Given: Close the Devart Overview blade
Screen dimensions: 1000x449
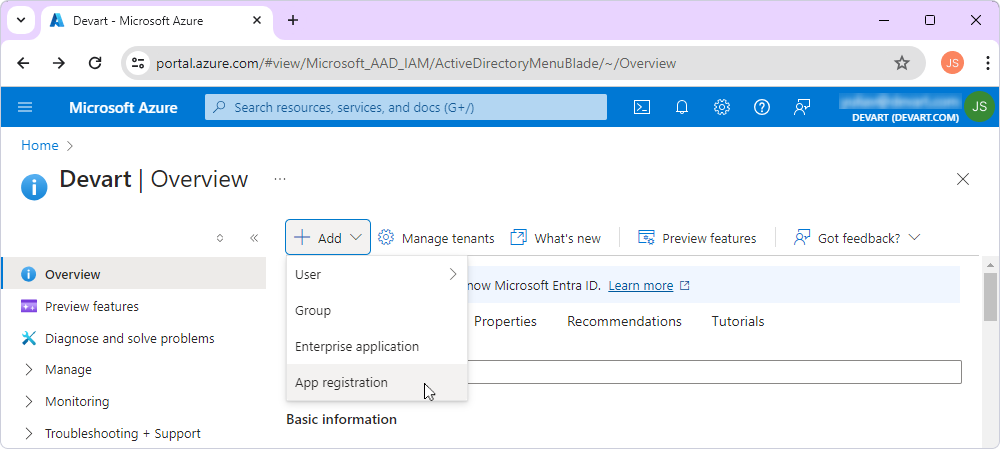Looking at the screenshot, I should [x=963, y=179].
